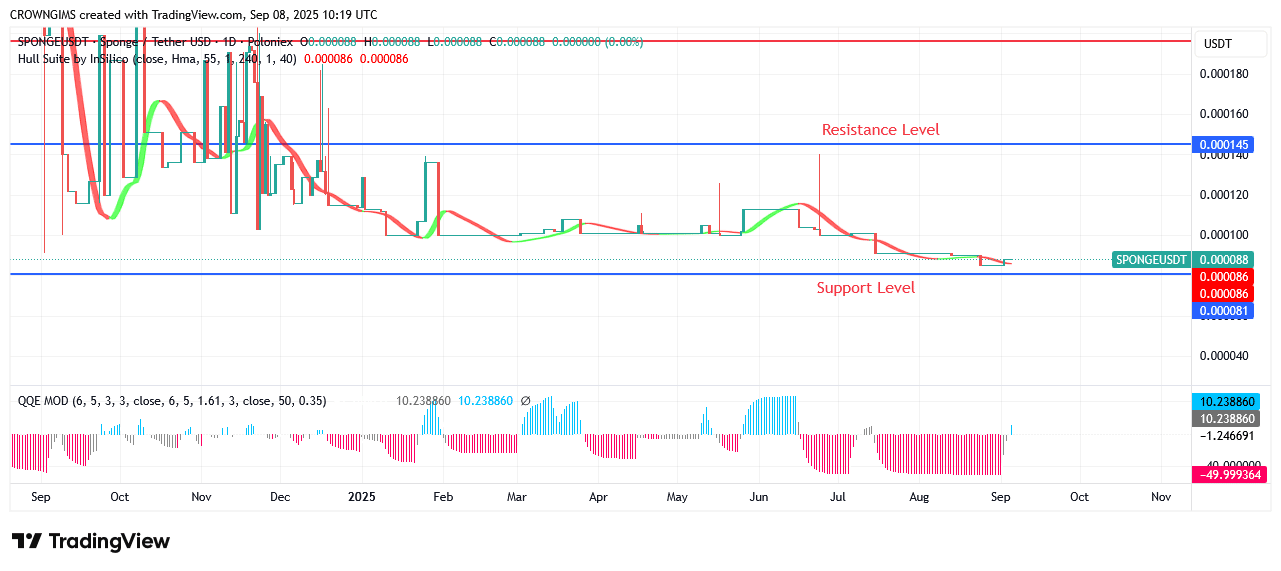
Task: Click the SPONGEUSDT Sponge / Tether USD symbol title
Action: [155, 42]
